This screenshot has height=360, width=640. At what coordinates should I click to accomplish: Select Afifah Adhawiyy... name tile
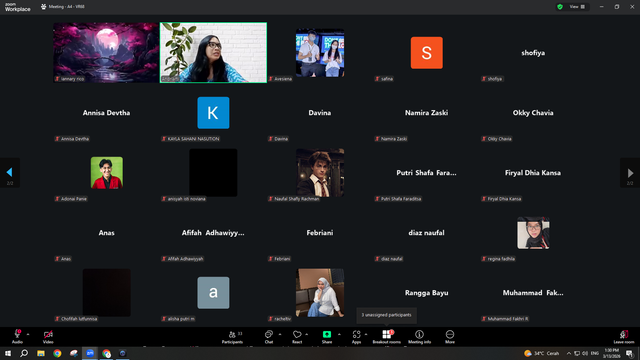click(213, 233)
